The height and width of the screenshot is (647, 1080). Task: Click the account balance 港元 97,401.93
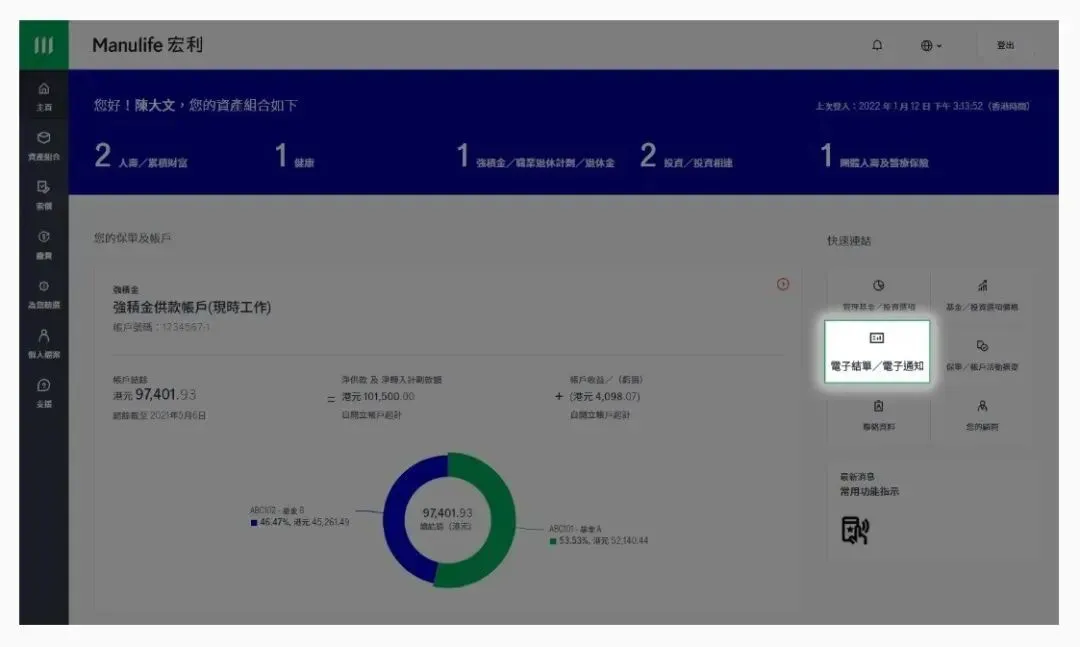click(x=154, y=395)
